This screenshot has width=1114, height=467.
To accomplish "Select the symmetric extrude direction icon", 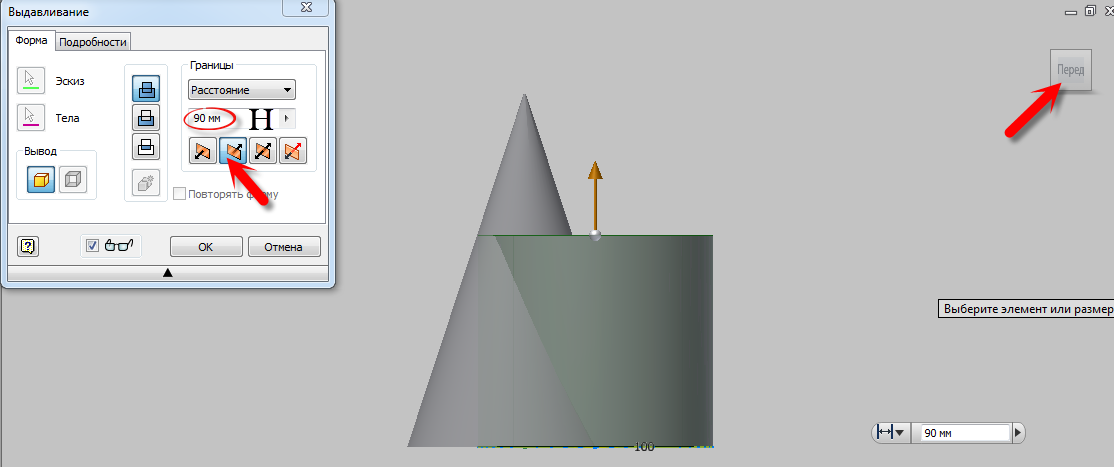I will (264, 151).
